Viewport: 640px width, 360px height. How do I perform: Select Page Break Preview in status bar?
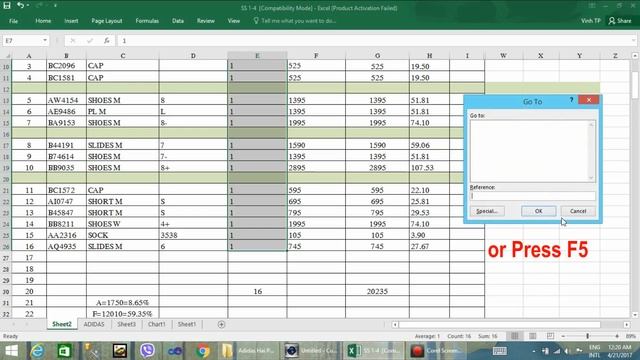pyautogui.click(x=550, y=336)
